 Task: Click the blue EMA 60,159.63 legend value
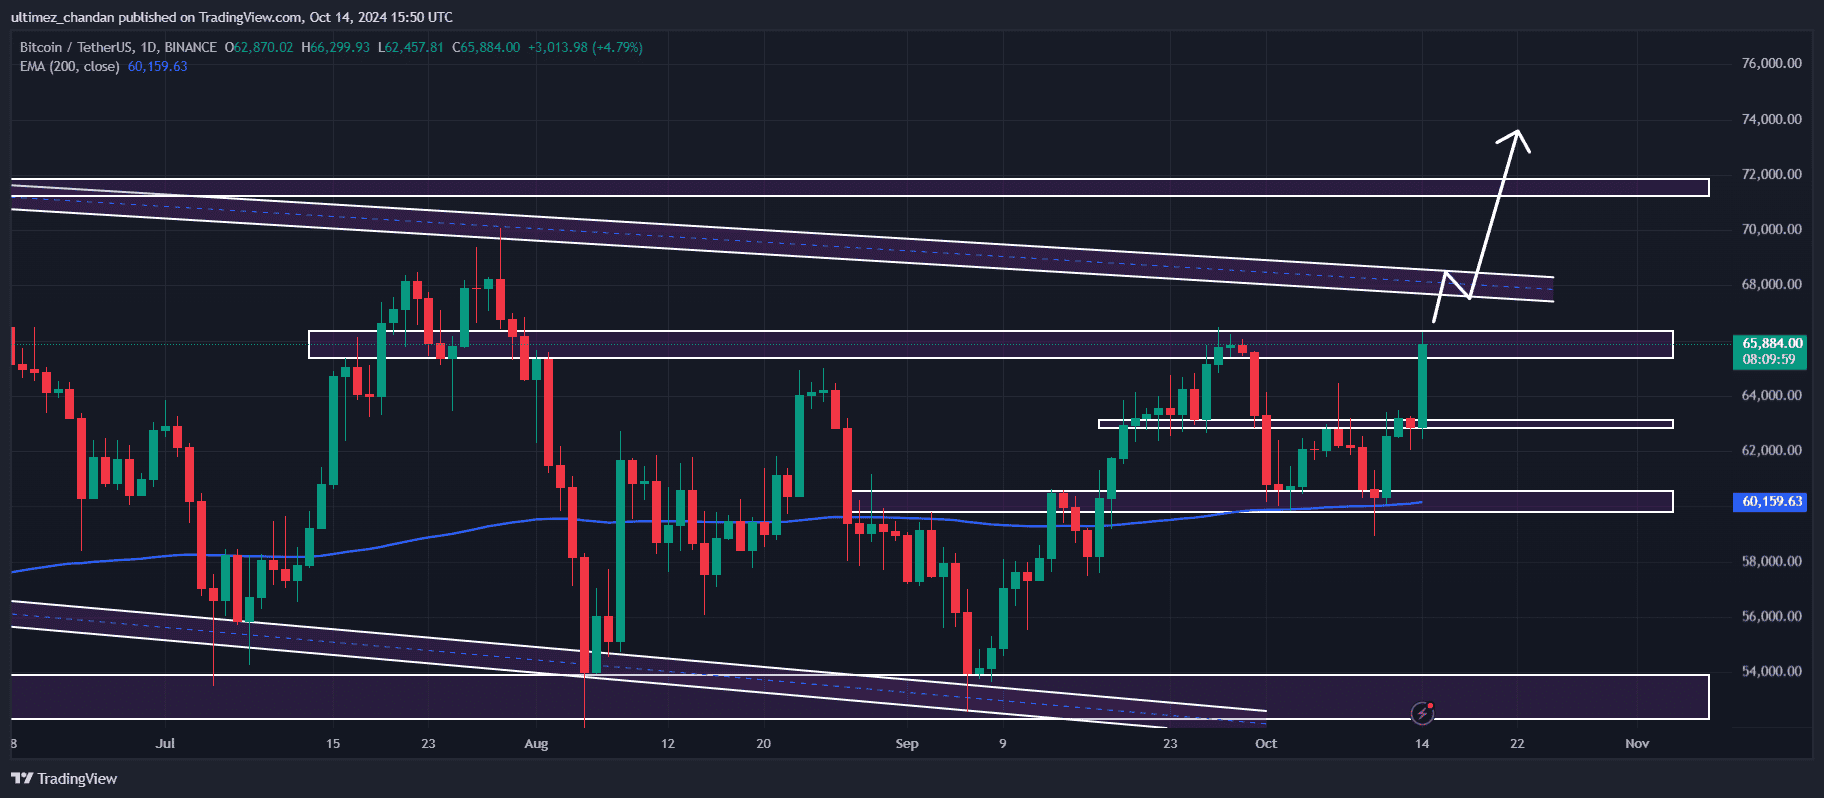(157, 66)
